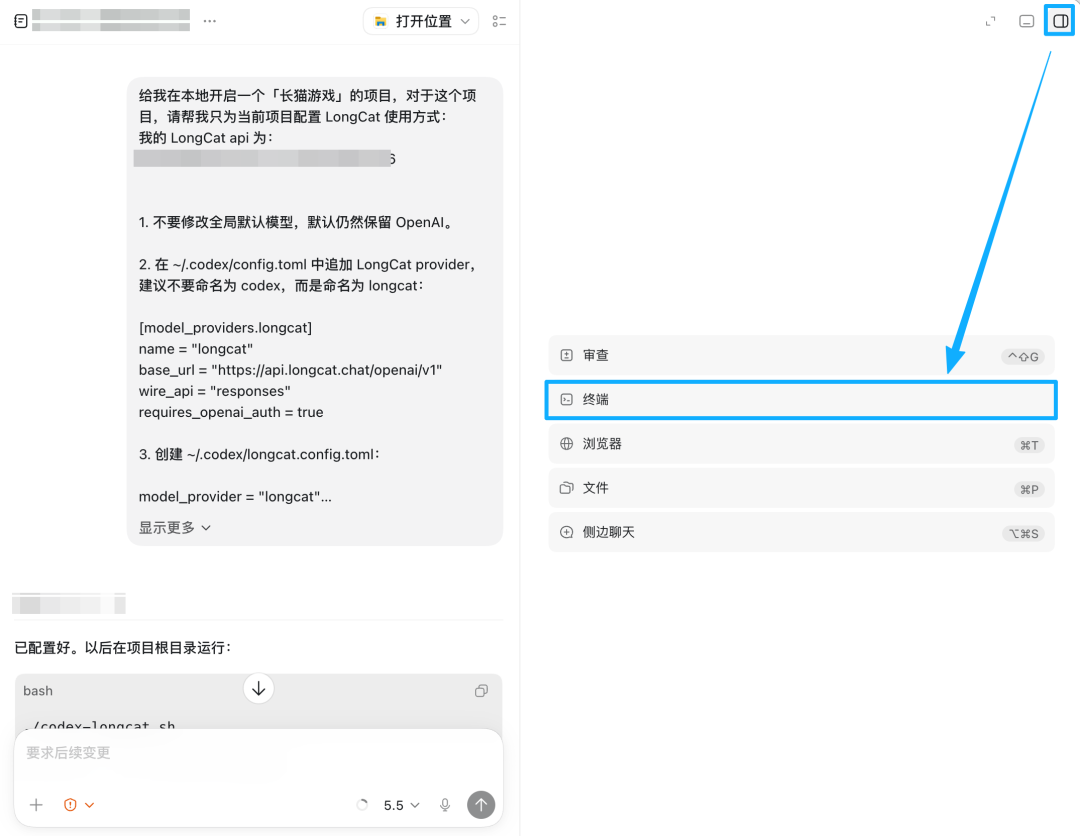
Task: Click the requires_openai_auth = true line
Action: click(x=231, y=412)
